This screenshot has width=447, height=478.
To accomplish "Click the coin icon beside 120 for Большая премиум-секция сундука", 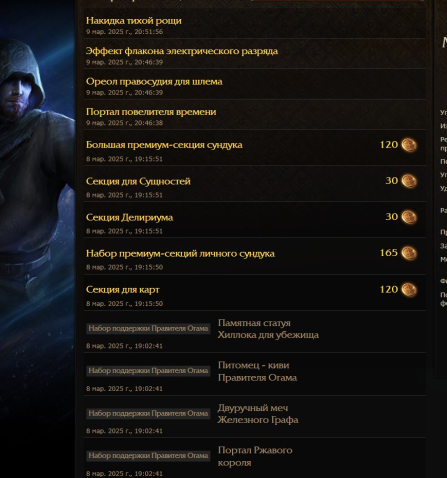I will 409,145.
